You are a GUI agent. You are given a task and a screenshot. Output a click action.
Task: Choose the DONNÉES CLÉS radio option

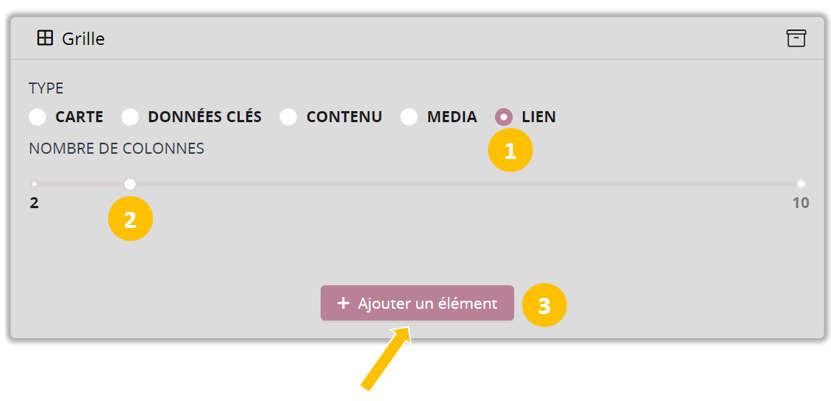coord(130,117)
